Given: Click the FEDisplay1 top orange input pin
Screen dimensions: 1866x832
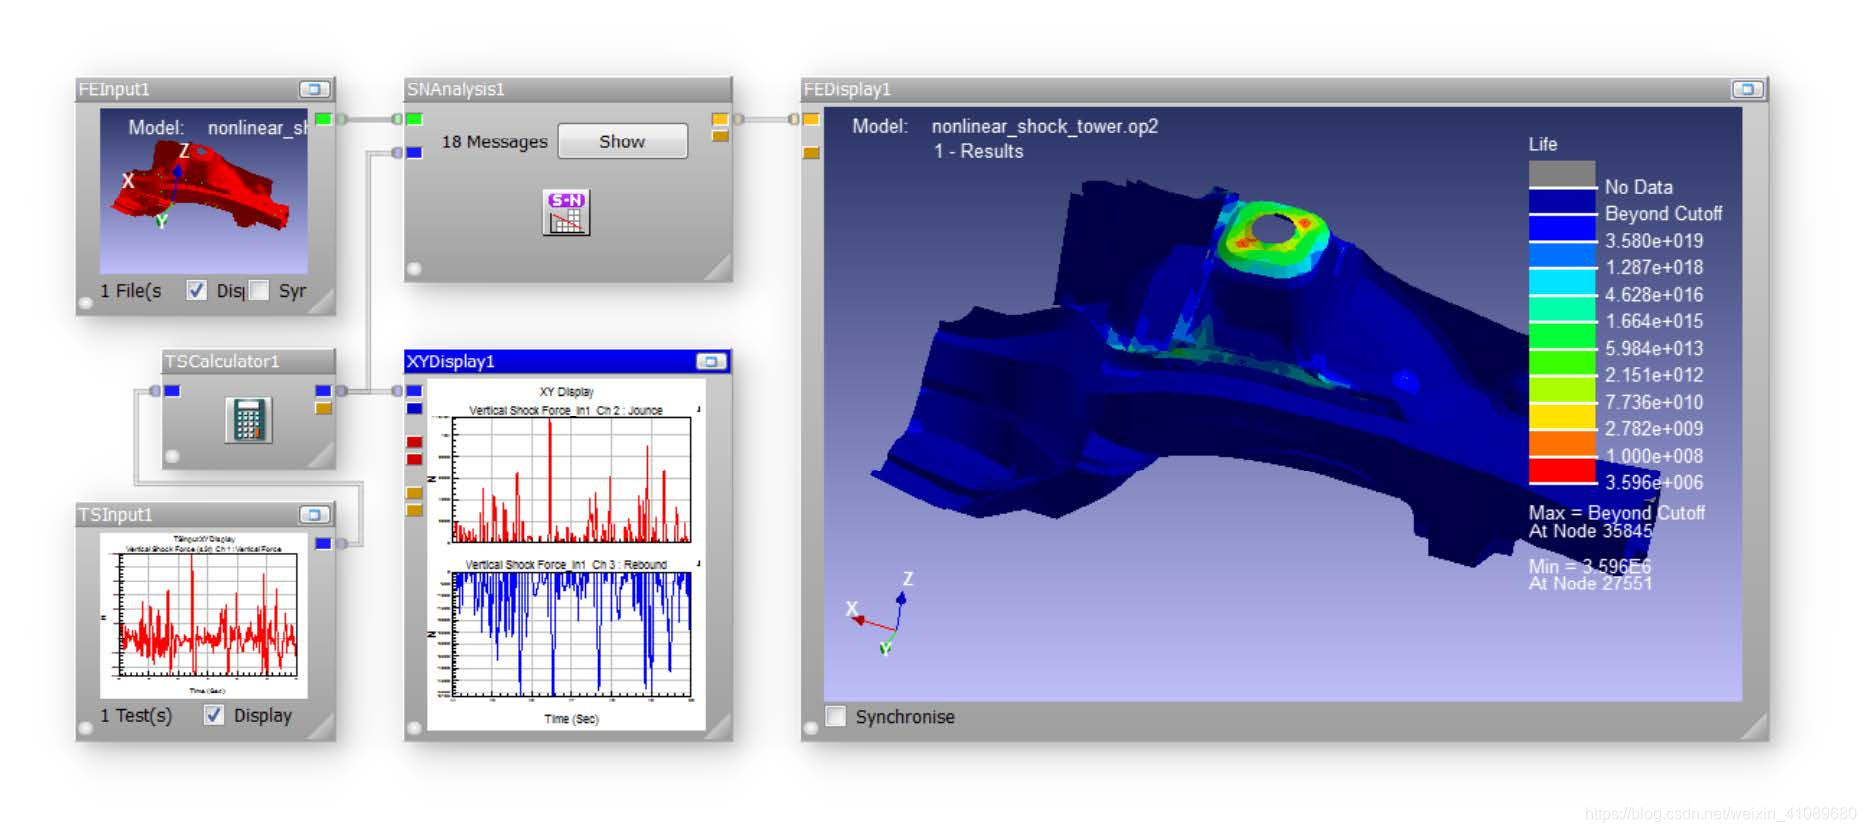Looking at the screenshot, I should point(811,119).
